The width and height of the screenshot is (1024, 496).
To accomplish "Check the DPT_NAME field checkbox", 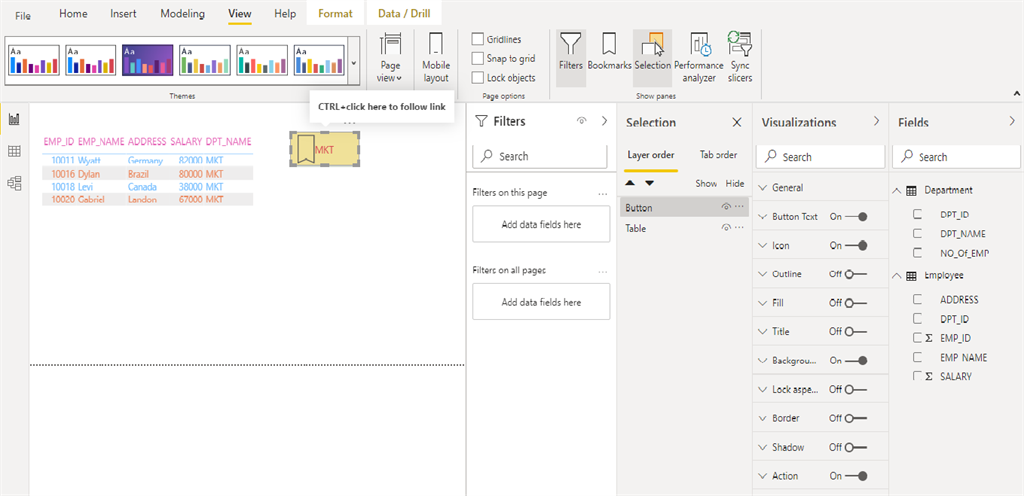I will click(918, 233).
